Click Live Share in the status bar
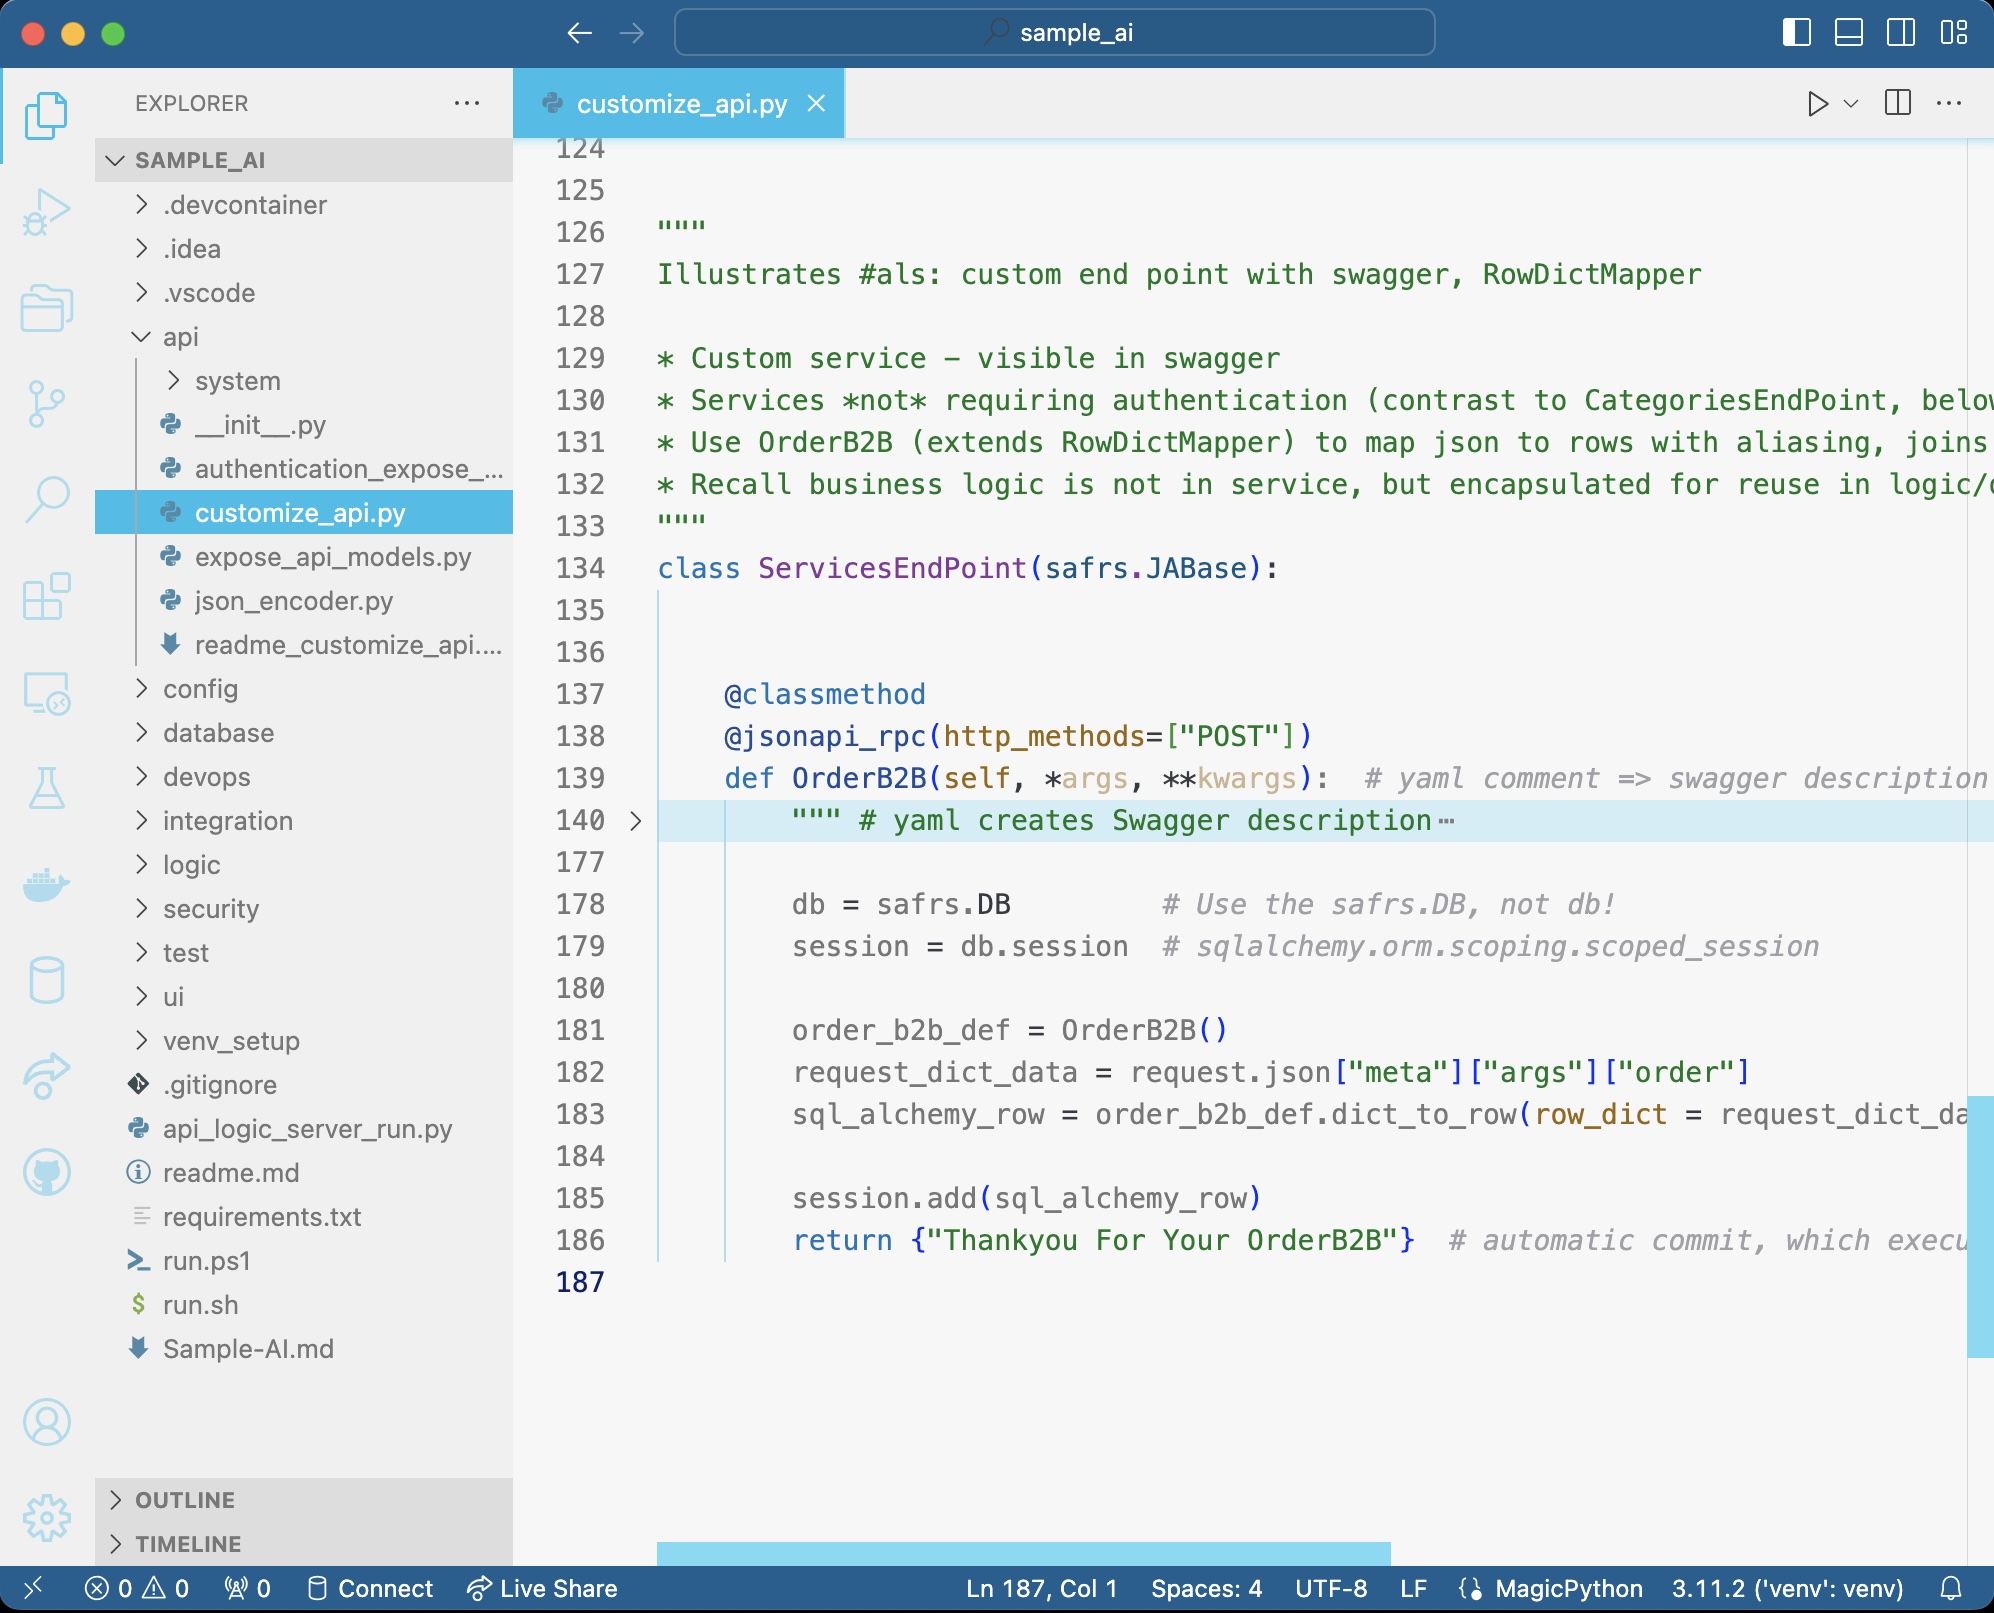Image resolution: width=1994 pixels, height=1613 pixels. pyautogui.click(x=543, y=1588)
